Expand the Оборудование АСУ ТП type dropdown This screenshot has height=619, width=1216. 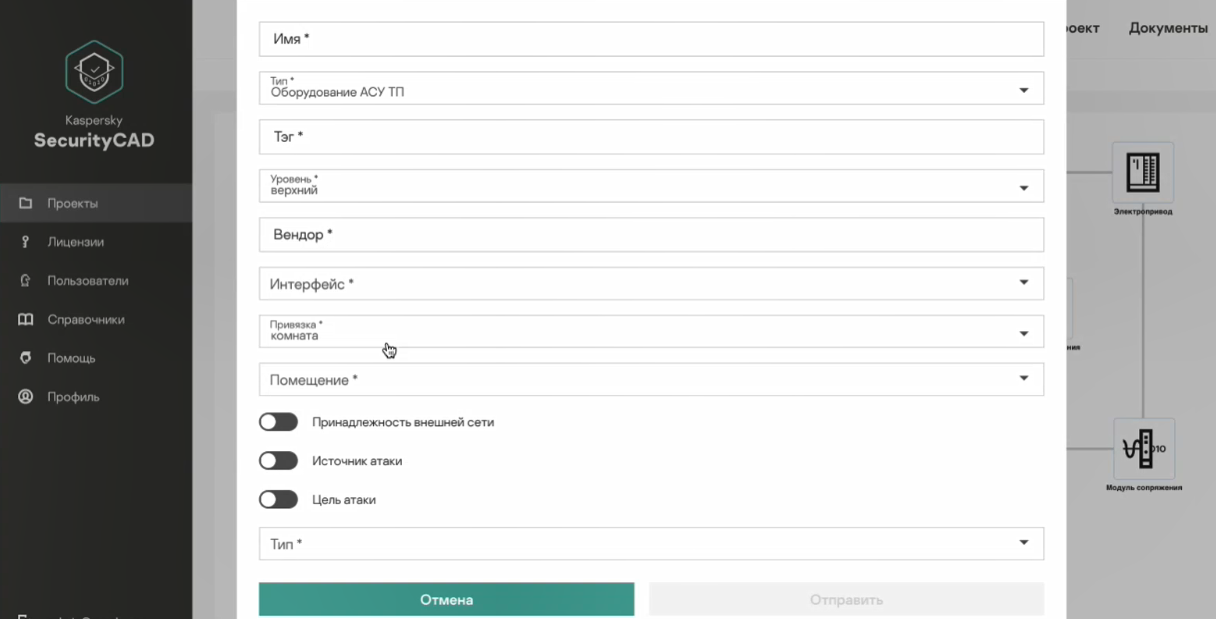(x=1023, y=90)
